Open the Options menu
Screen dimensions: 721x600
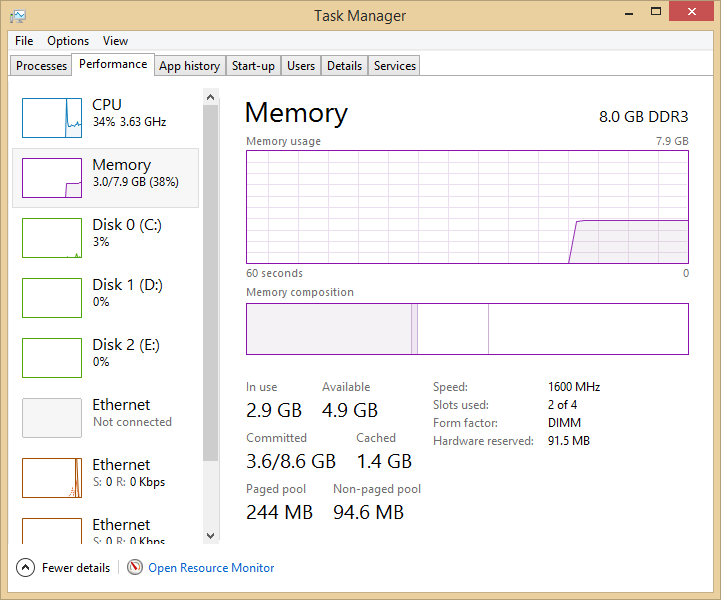[68, 41]
